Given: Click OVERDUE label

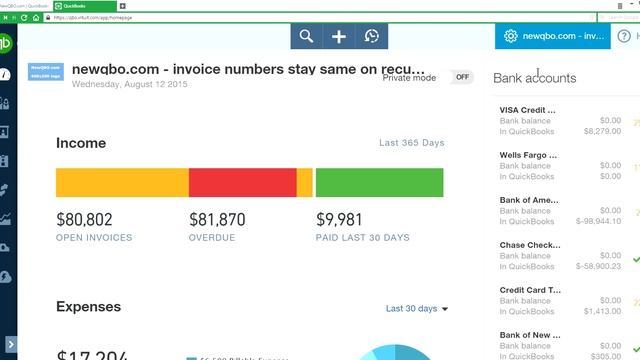Looking at the screenshot, I should (212, 238).
